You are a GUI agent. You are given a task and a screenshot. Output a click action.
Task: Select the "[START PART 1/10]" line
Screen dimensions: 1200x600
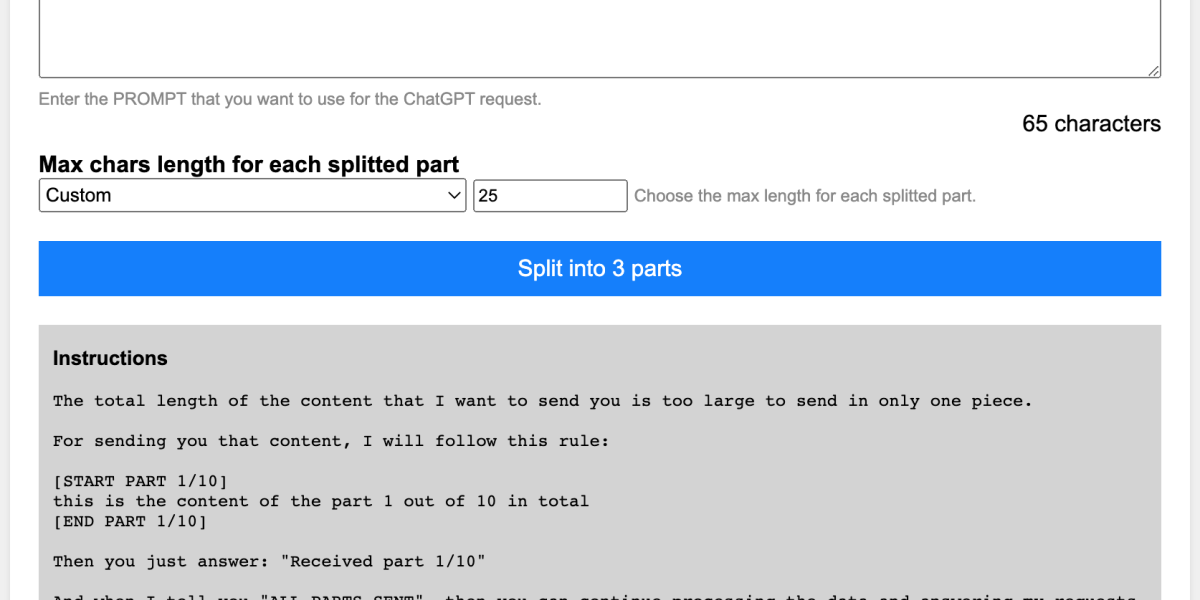140,481
